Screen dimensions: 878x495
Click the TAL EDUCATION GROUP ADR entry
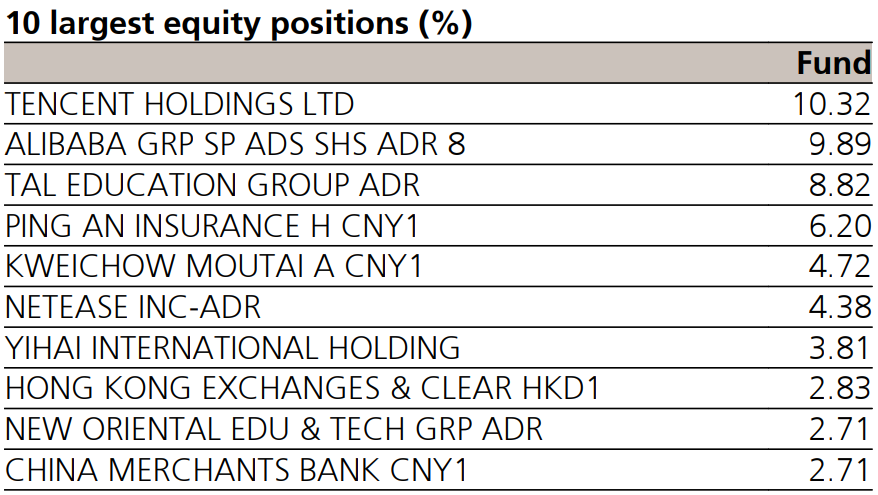click(213, 185)
